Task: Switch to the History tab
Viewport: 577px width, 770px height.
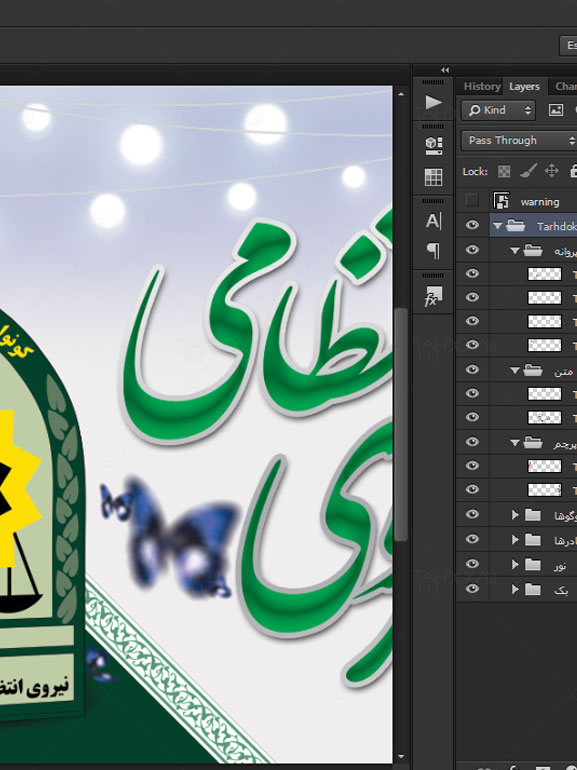Action: [482, 86]
